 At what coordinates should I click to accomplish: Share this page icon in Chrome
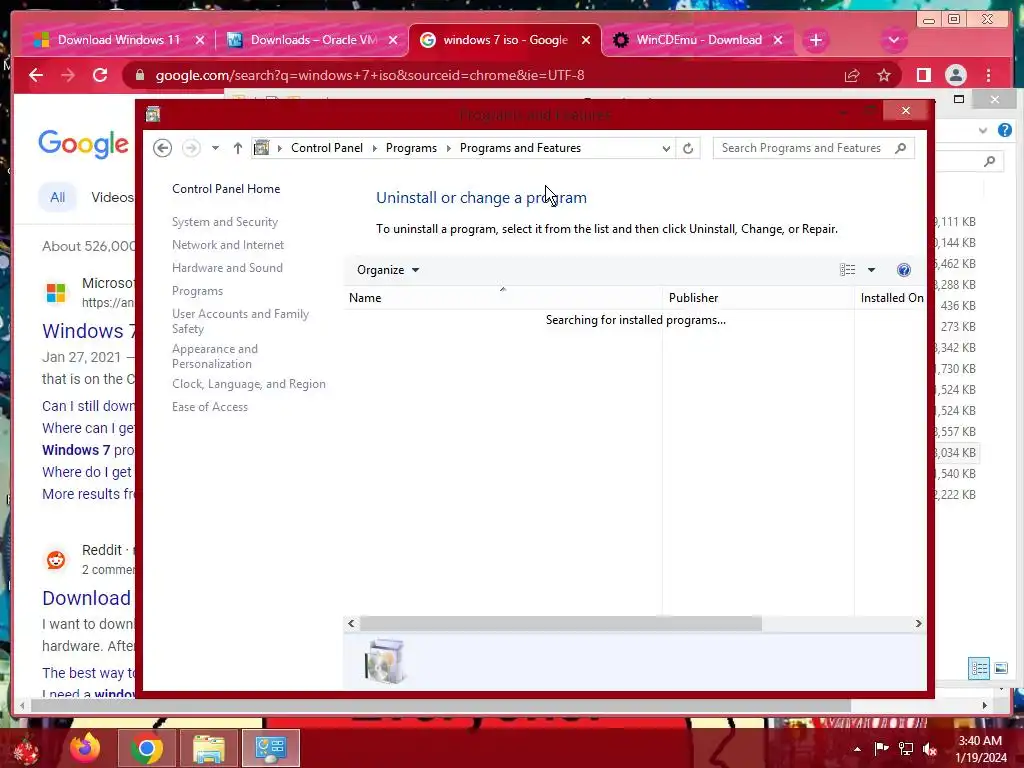852,75
